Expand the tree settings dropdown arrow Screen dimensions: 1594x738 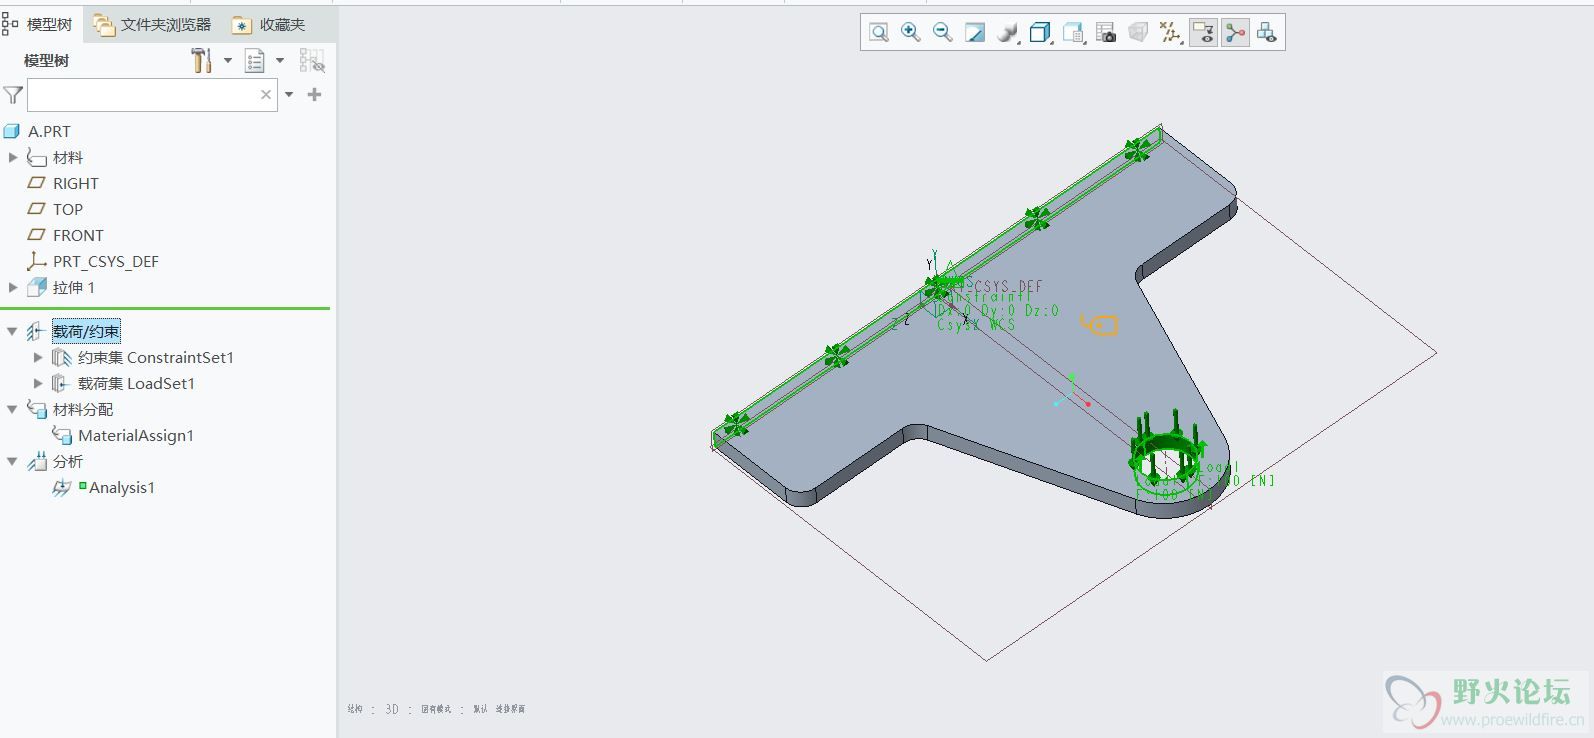point(228,61)
